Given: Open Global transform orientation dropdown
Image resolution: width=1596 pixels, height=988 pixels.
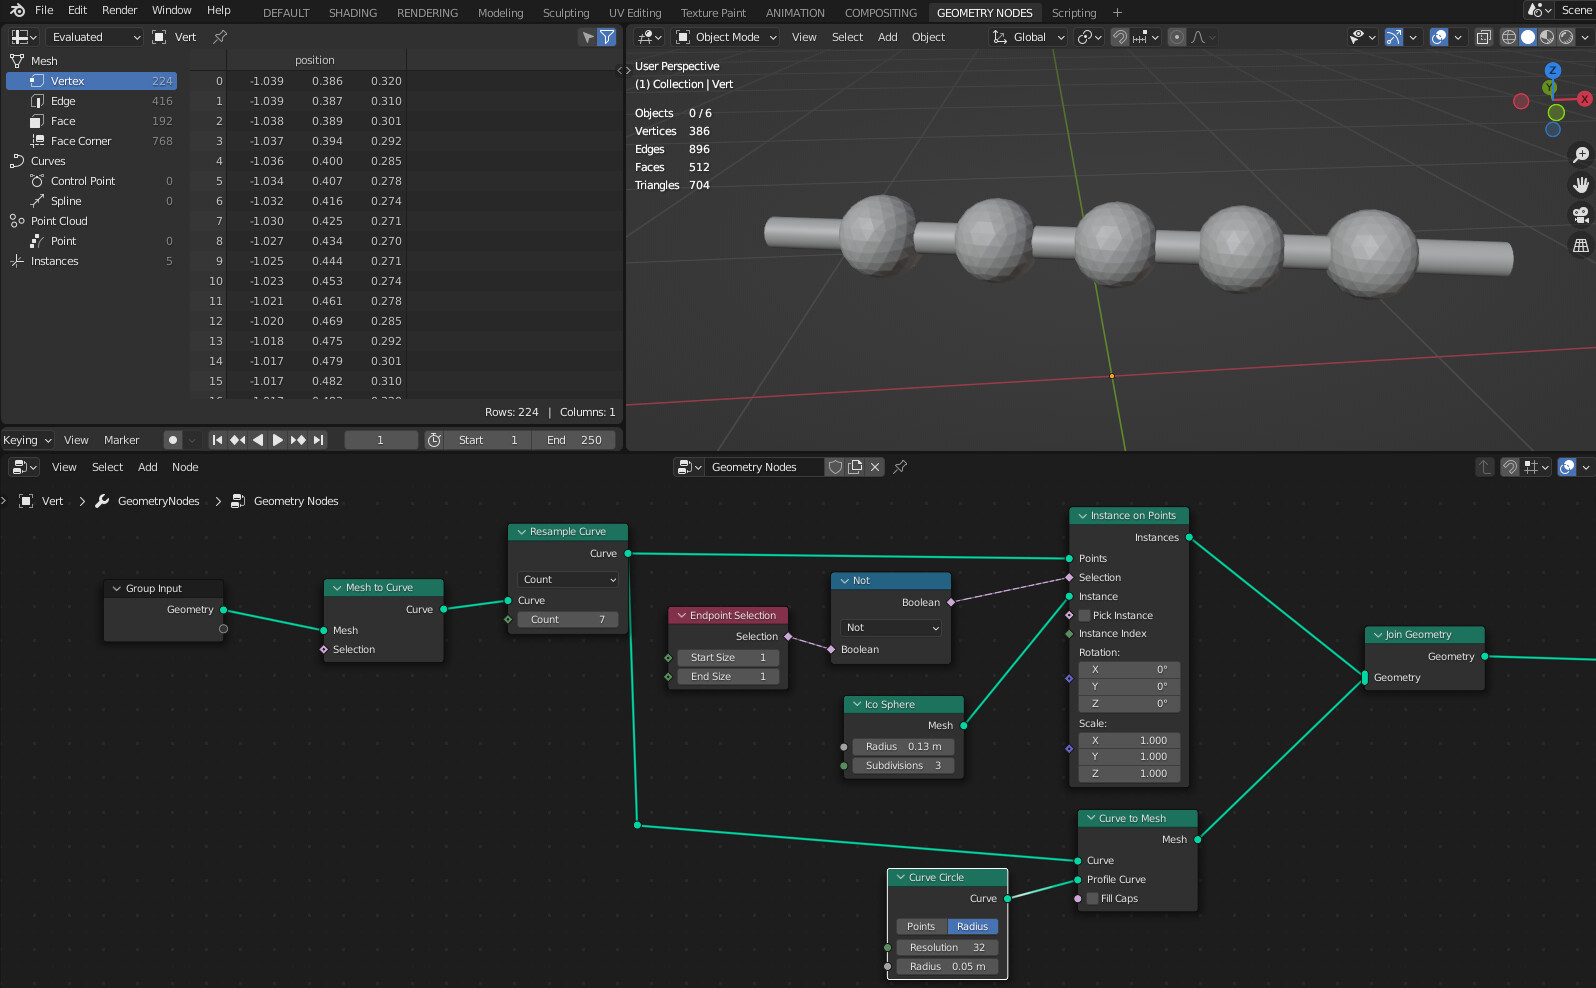Looking at the screenshot, I should (x=1028, y=37).
